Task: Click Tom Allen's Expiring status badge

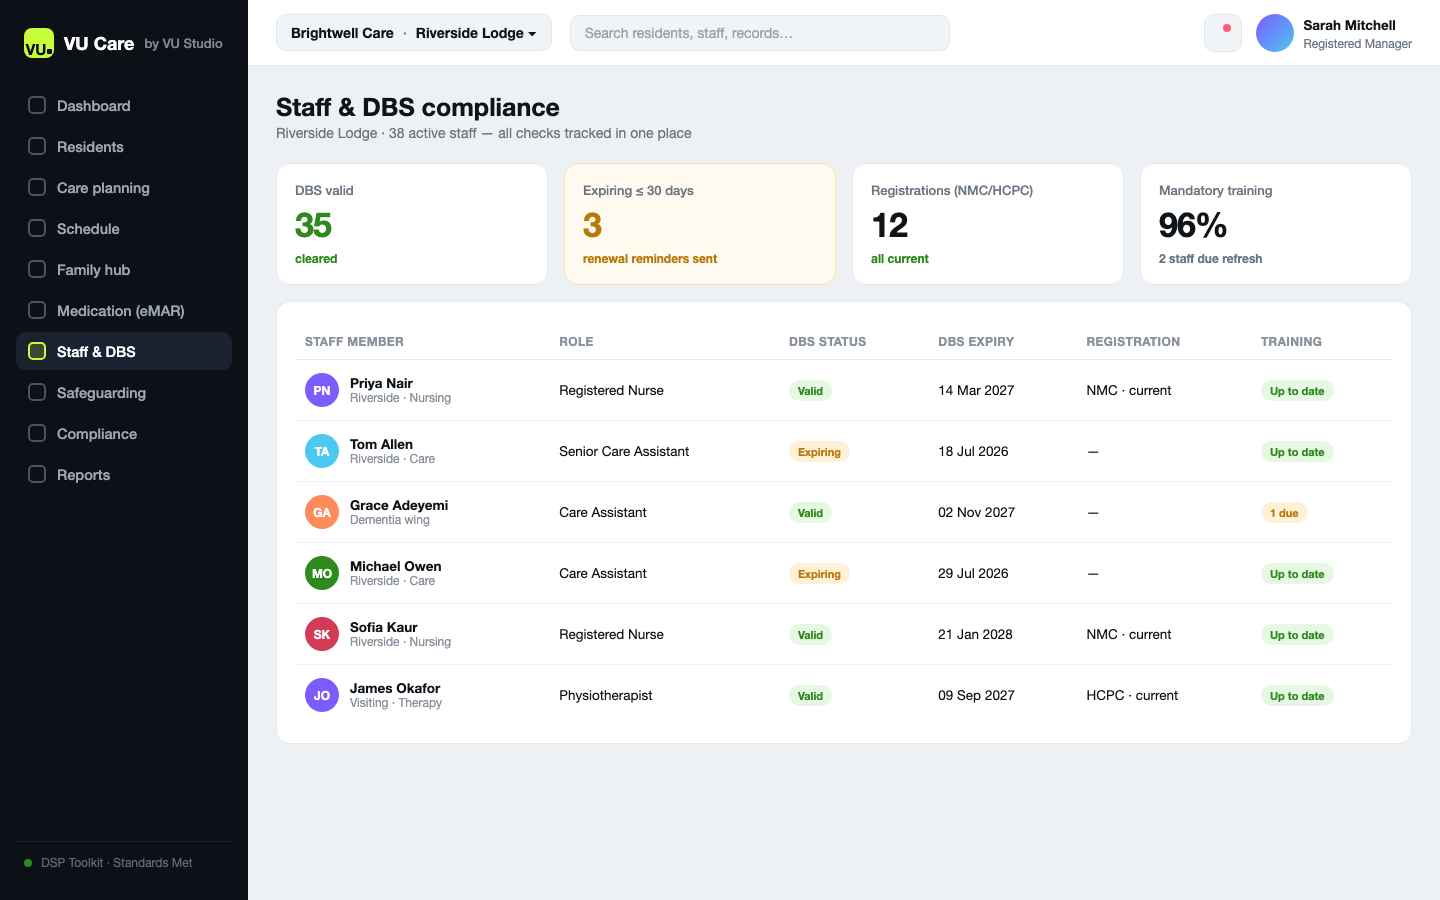Action: coord(819,452)
